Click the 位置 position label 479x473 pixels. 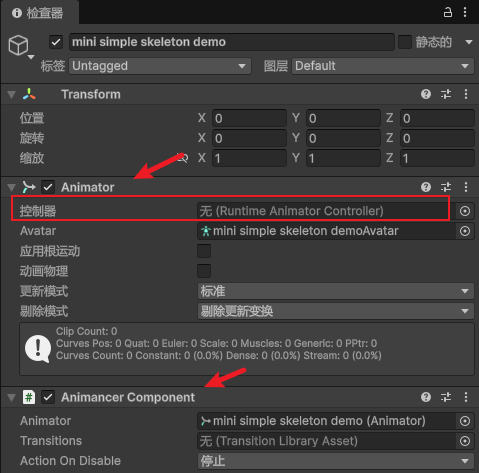[32, 118]
